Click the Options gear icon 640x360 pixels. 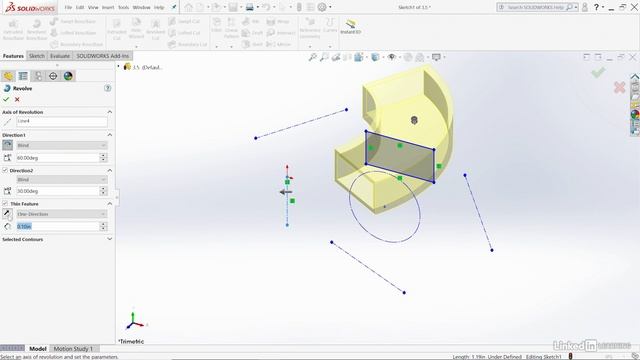[x=322, y=7]
